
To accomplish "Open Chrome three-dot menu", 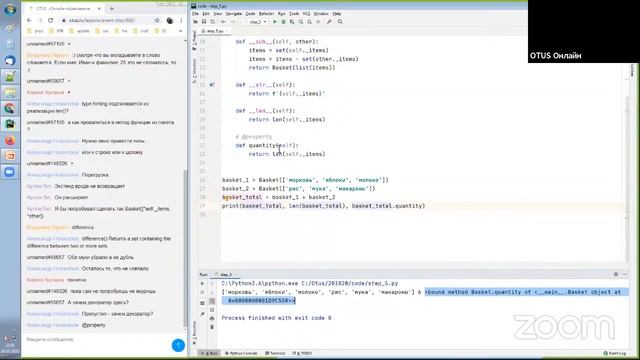I will (x=181, y=20).
